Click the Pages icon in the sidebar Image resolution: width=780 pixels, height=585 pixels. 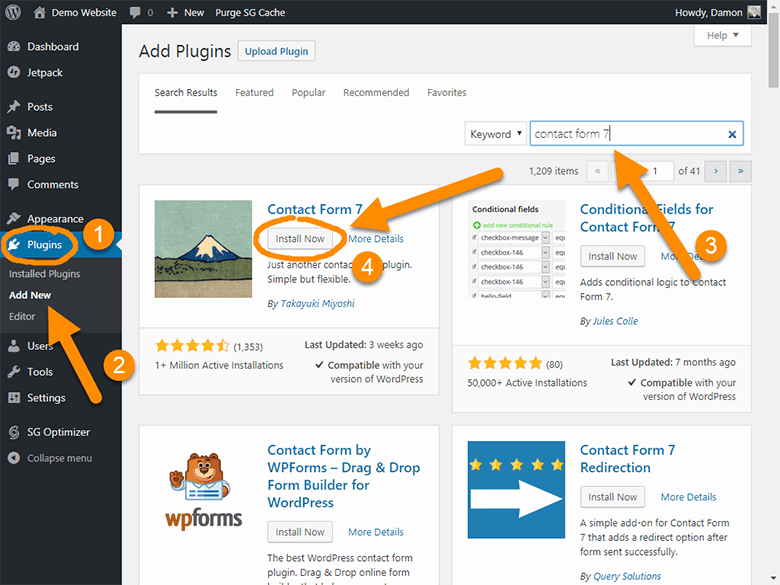(14, 158)
